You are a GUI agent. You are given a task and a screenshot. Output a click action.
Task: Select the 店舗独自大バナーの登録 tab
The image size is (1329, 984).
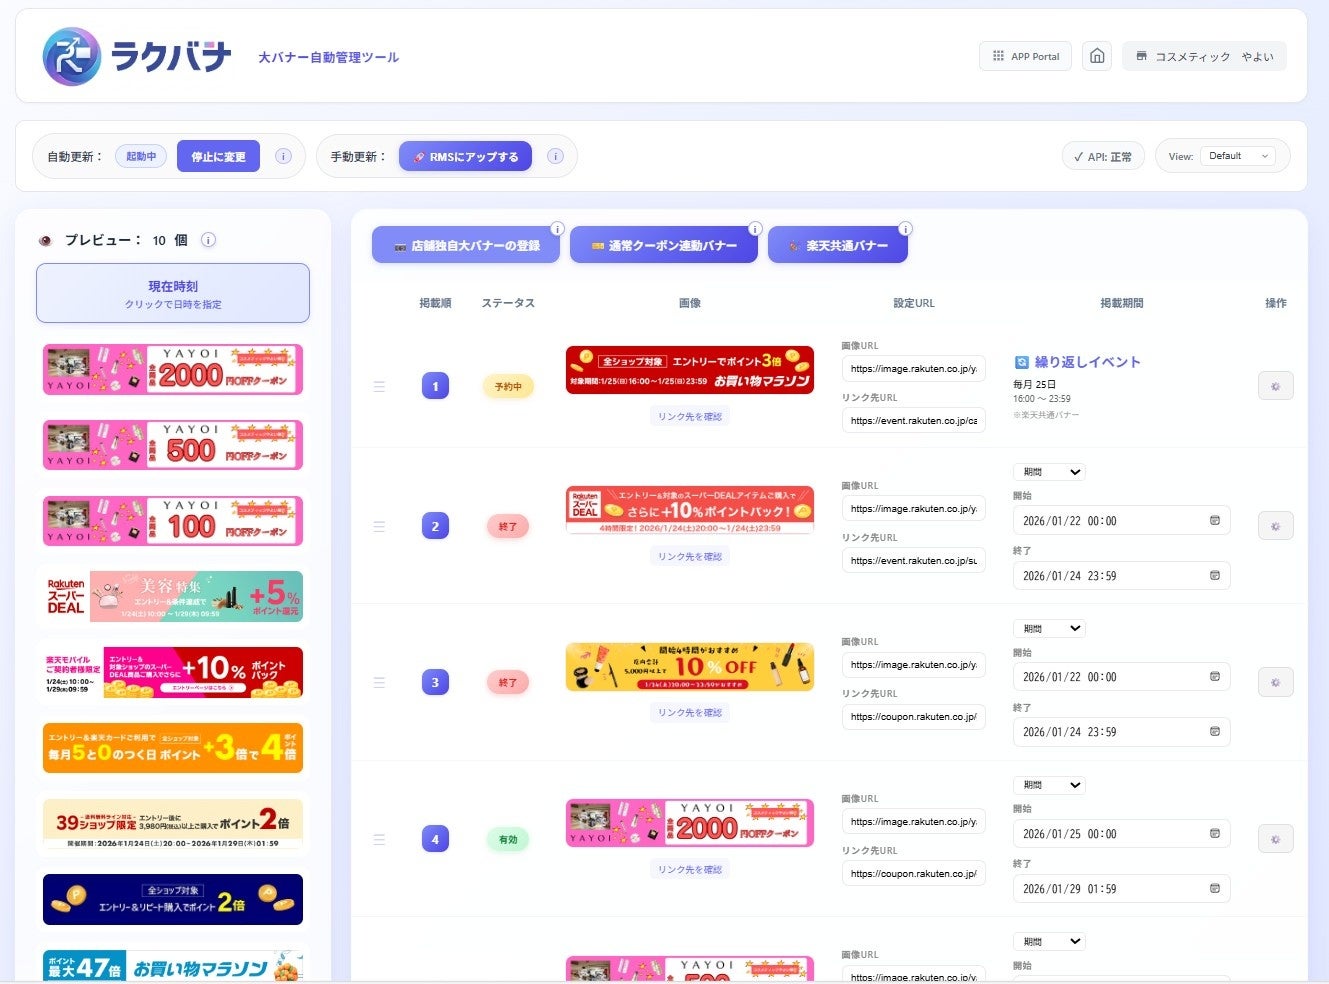tap(466, 245)
